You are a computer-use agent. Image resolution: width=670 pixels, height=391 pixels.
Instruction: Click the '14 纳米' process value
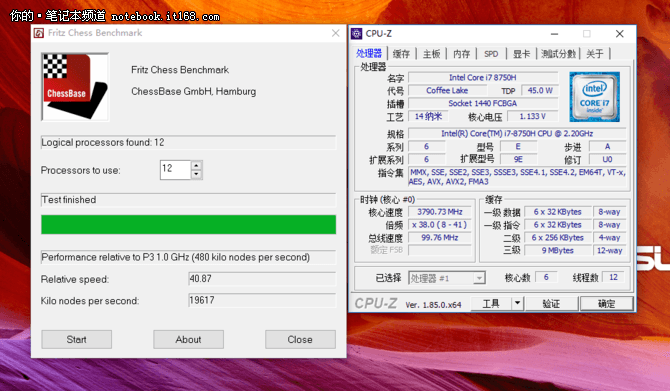428,116
